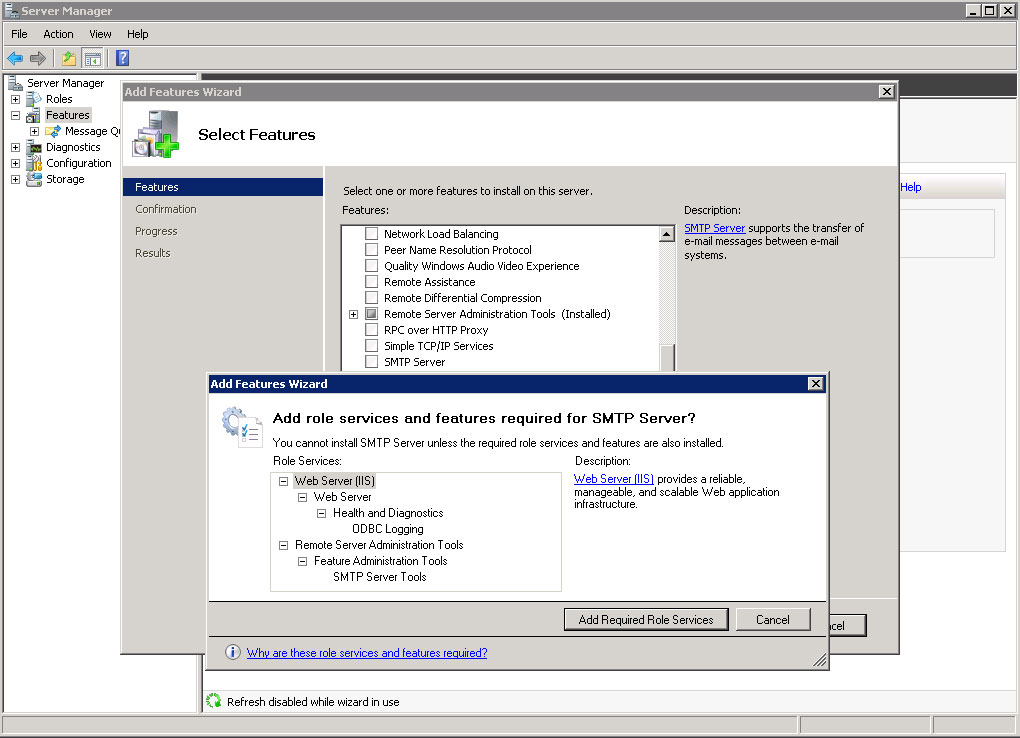Close the required role services dialog
Image resolution: width=1020 pixels, height=738 pixels.
[816, 383]
